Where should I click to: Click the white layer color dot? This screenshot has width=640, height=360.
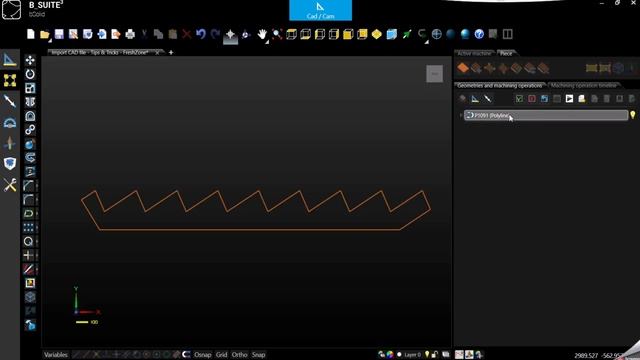click(x=399, y=354)
